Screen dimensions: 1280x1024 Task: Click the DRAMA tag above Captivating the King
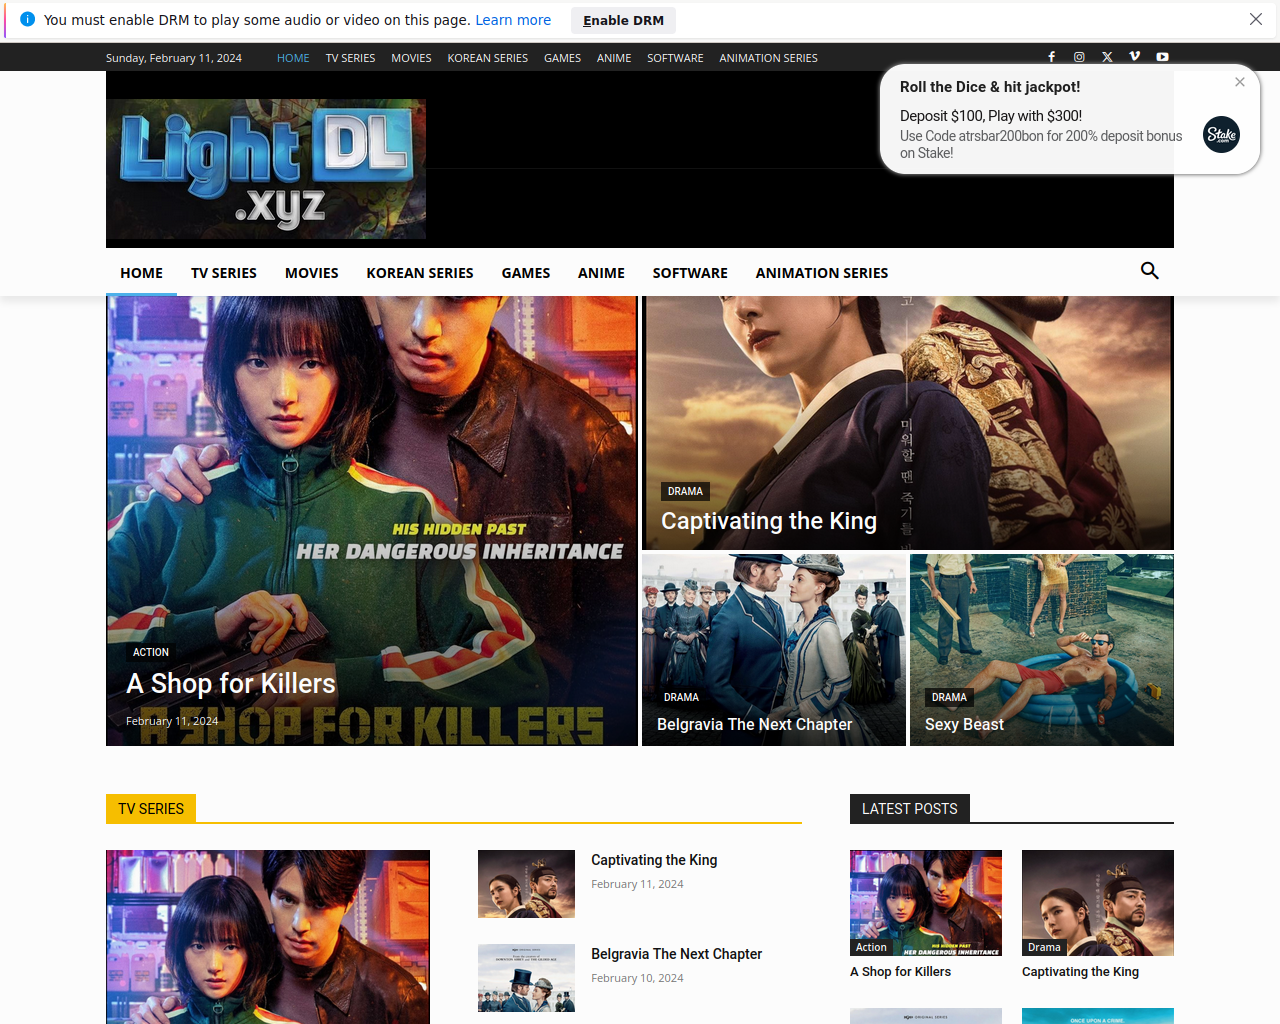[685, 491]
